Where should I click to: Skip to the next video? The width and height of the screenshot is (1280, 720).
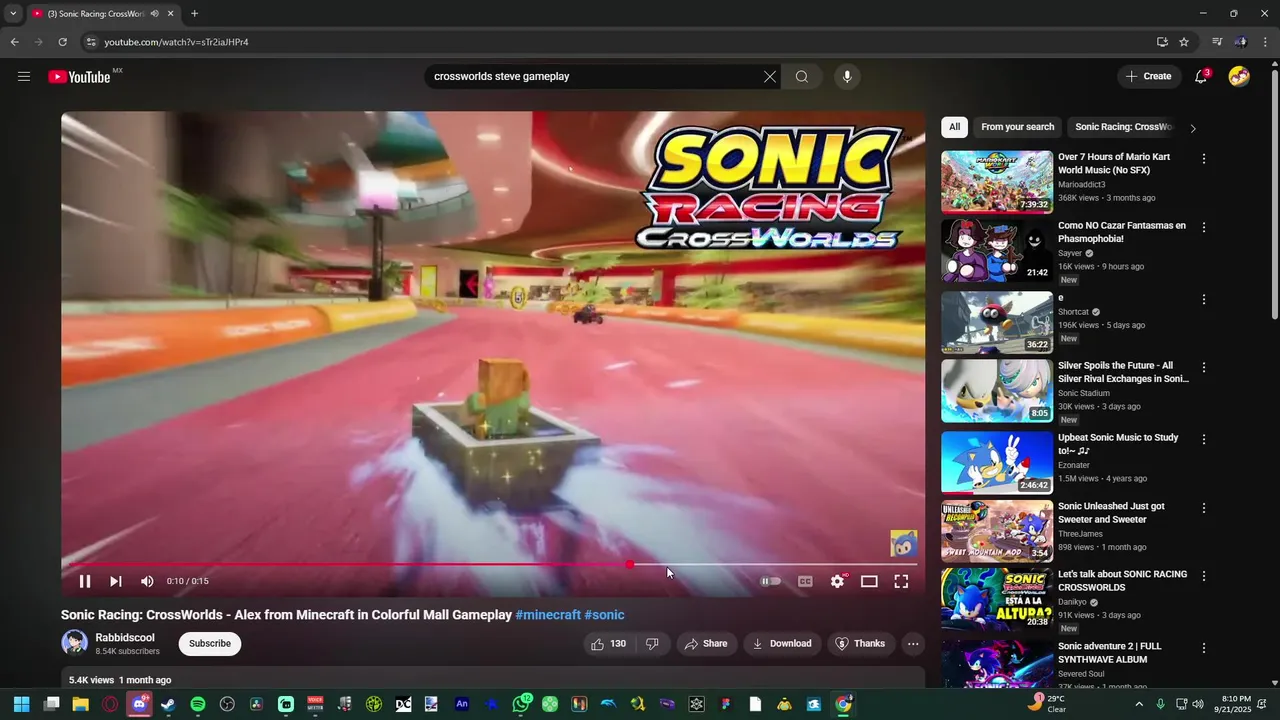tap(116, 581)
